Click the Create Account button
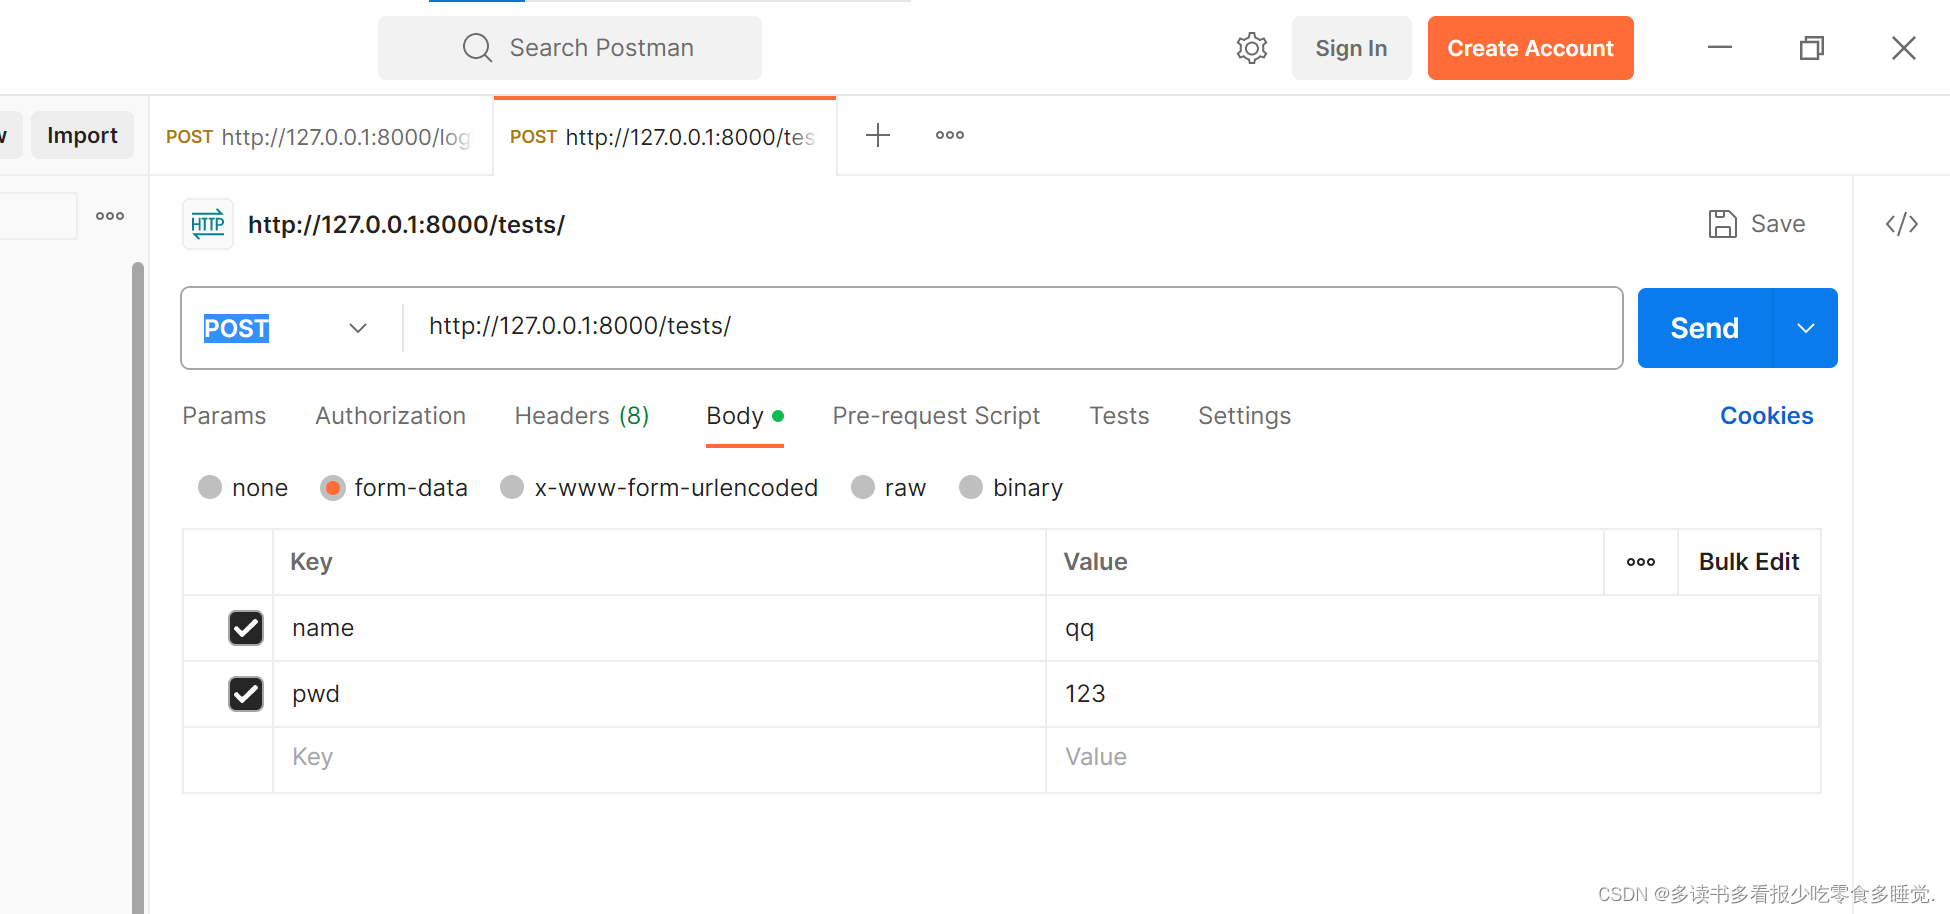 click(1530, 48)
